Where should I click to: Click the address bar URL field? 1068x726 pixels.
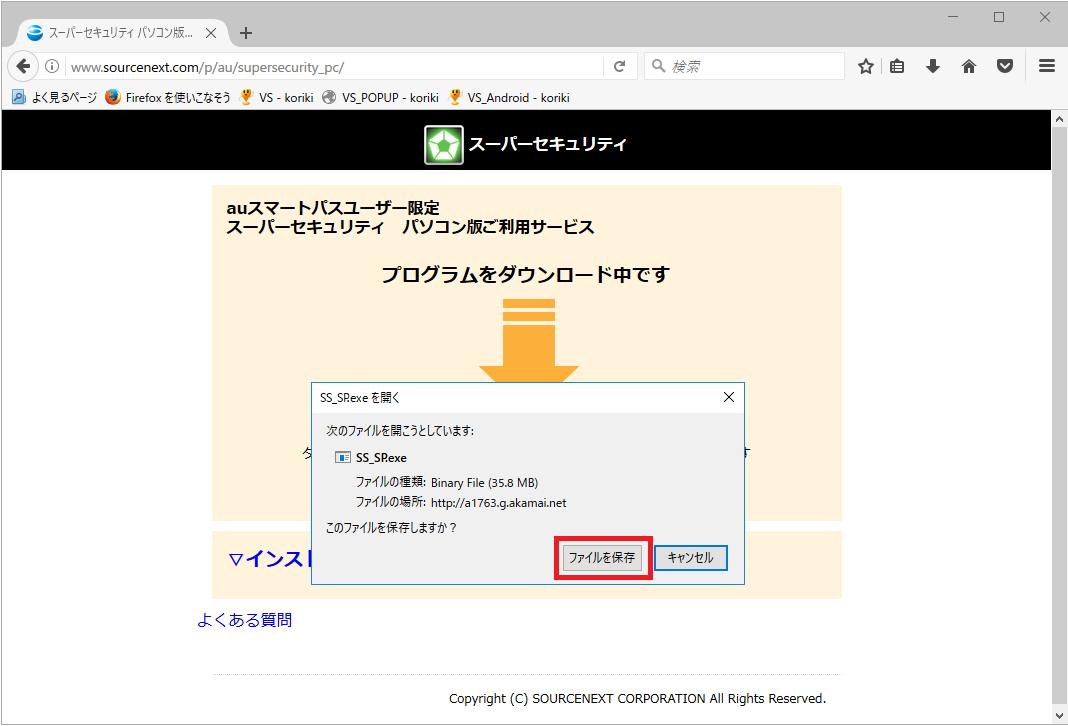coord(334,67)
